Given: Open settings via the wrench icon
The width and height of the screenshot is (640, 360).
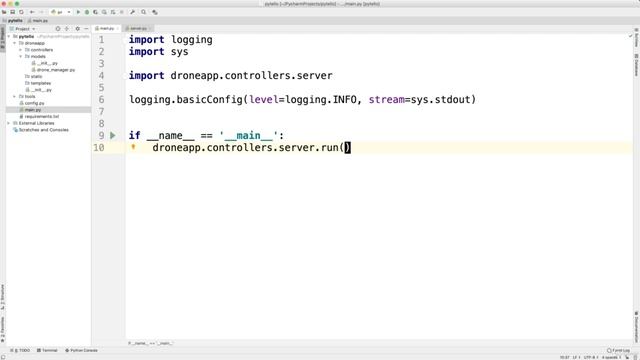Looking at the screenshot, I should click(x=133, y=12).
